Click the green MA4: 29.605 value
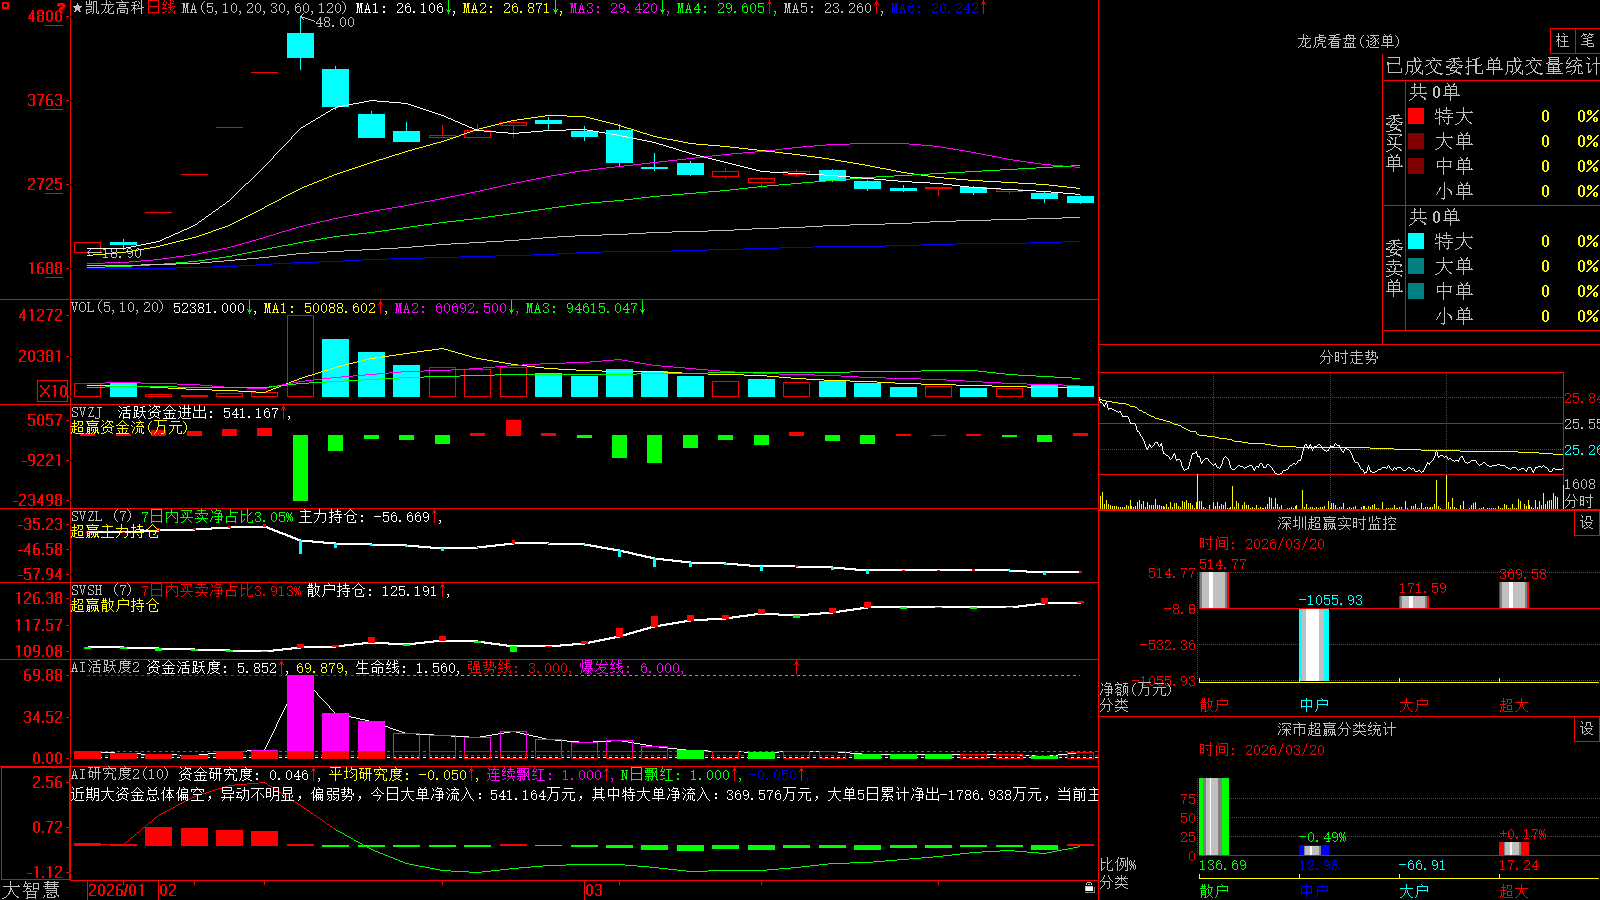Image resolution: width=1600 pixels, height=900 pixels. click(725, 8)
